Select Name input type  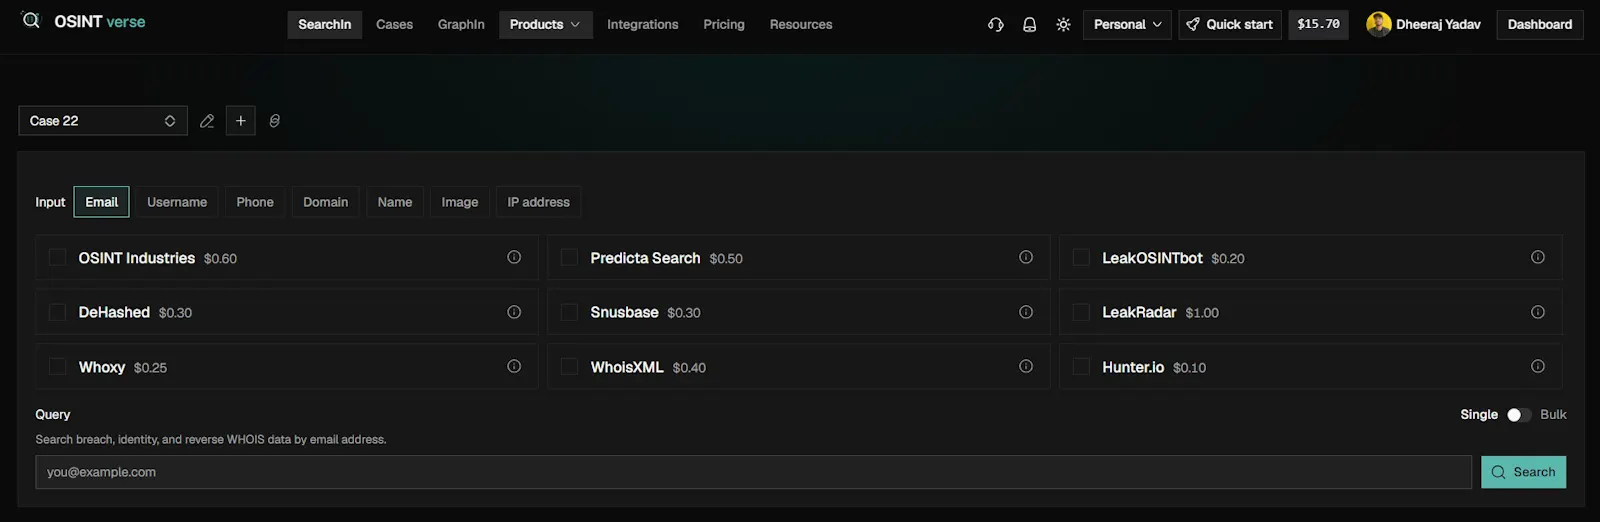[395, 202]
